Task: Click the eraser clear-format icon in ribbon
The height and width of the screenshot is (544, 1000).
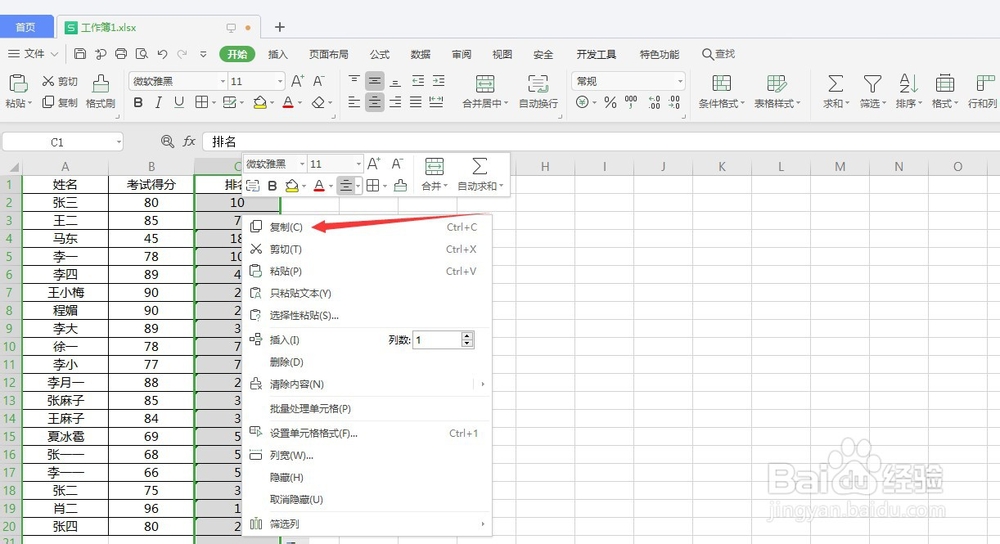Action: click(x=318, y=102)
